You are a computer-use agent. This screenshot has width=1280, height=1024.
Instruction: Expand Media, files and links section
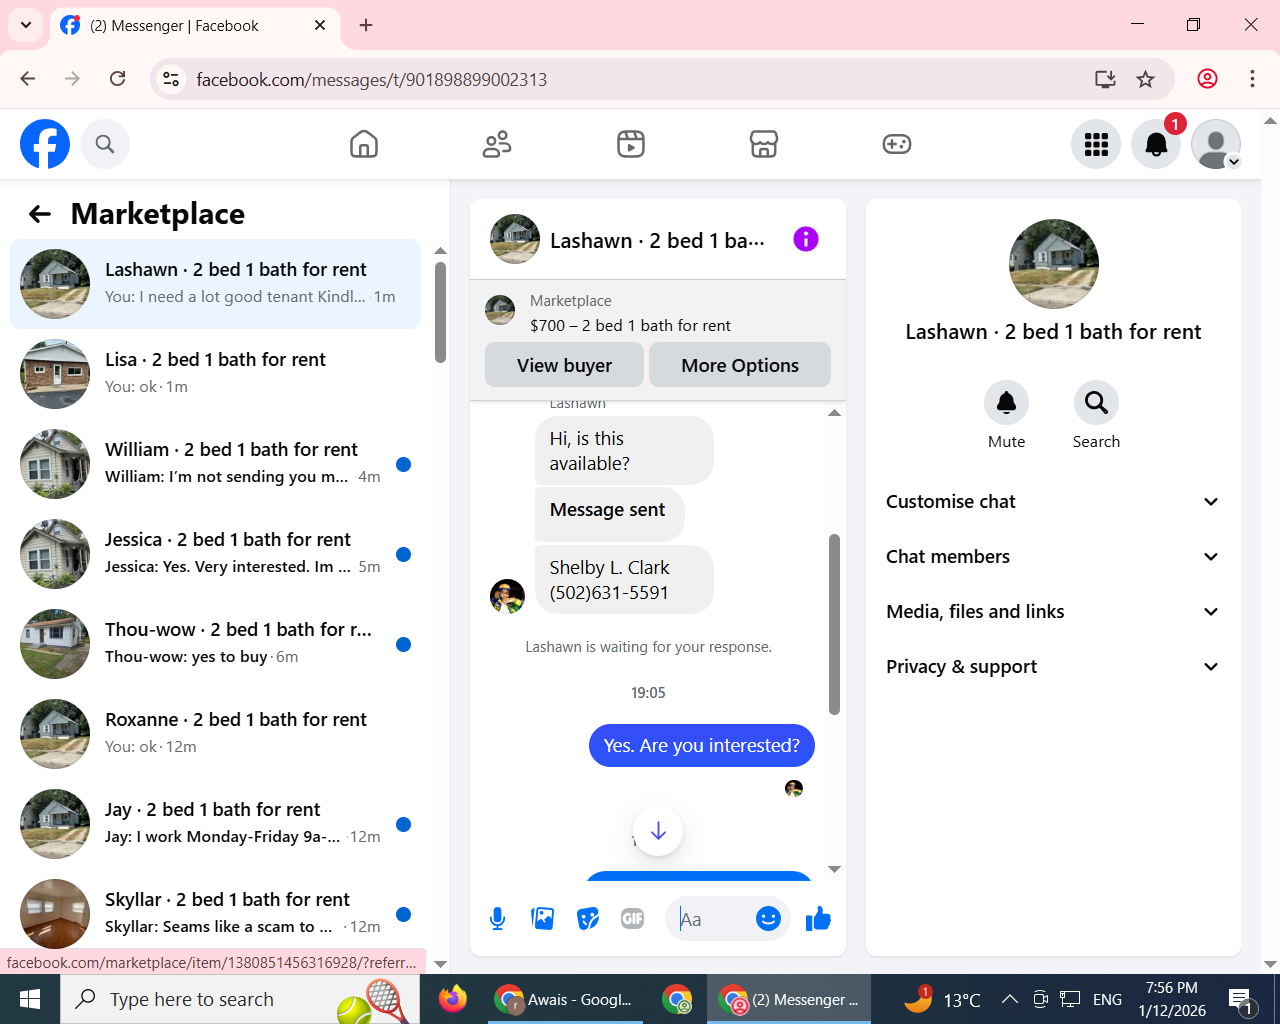[x=1053, y=612]
